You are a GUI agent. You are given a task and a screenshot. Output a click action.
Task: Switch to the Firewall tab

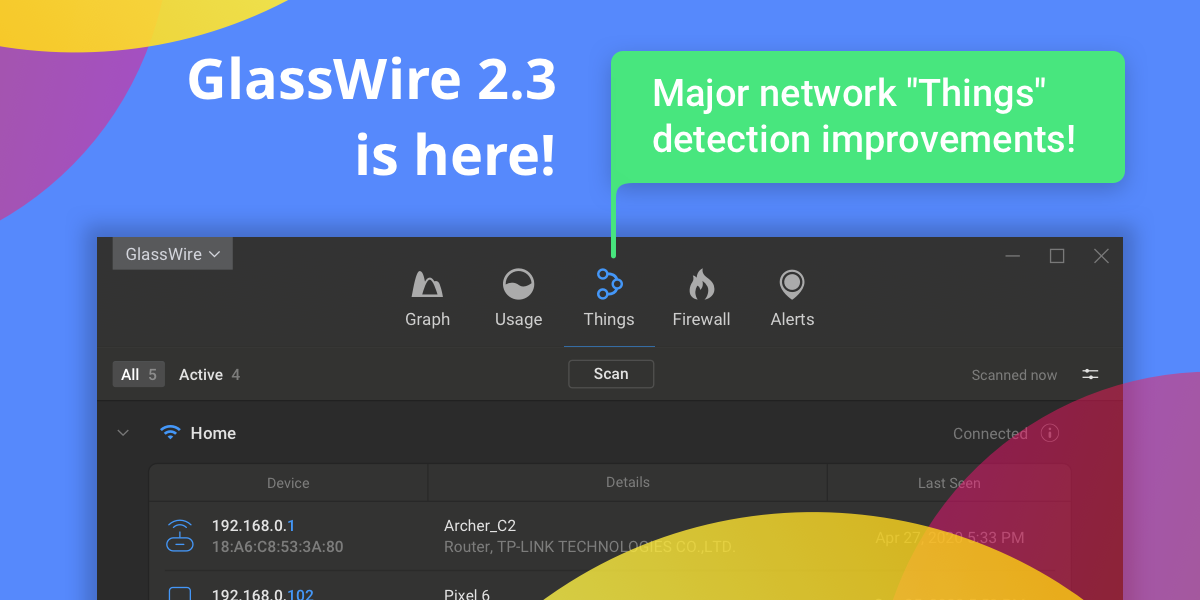(x=701, y=300)
